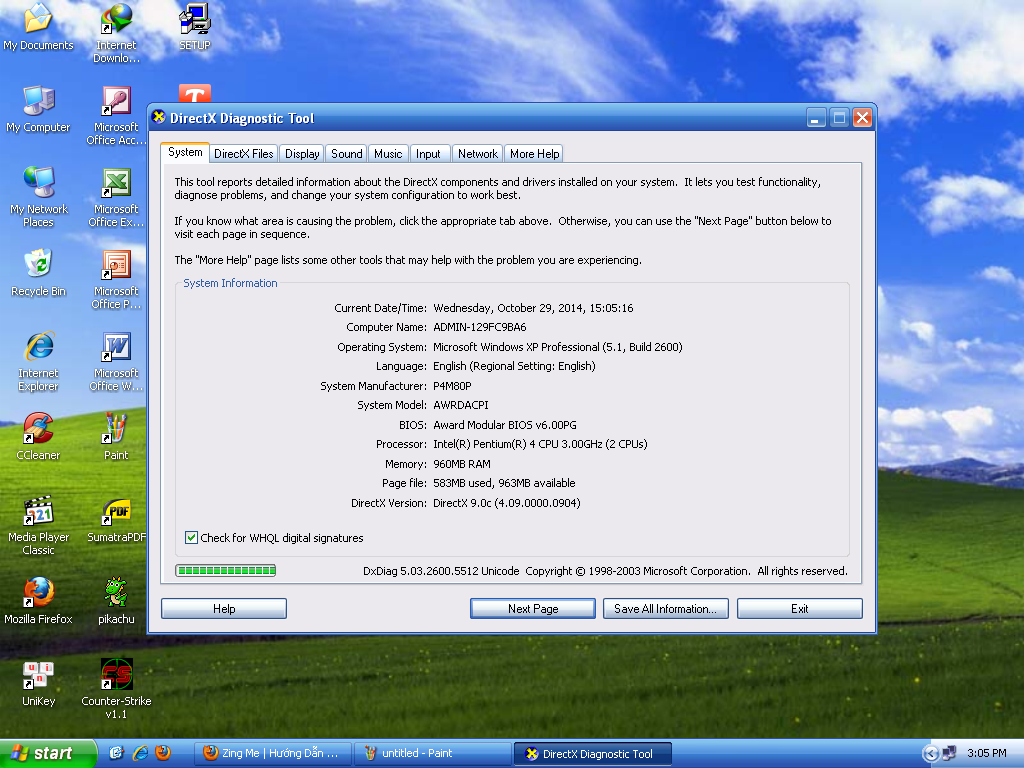Expand hidden system tray icons arrow

pos(931,754)
